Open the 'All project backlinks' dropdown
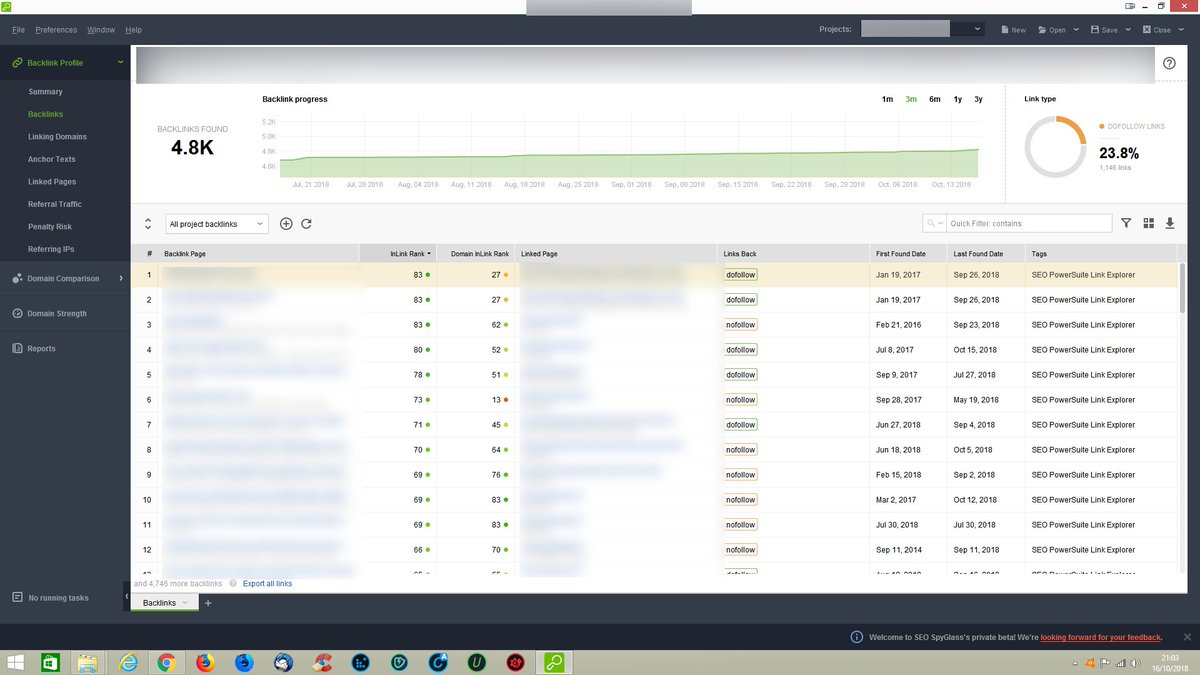The image size is (1200, 675). pyautogui.click(x=217, y=224)
